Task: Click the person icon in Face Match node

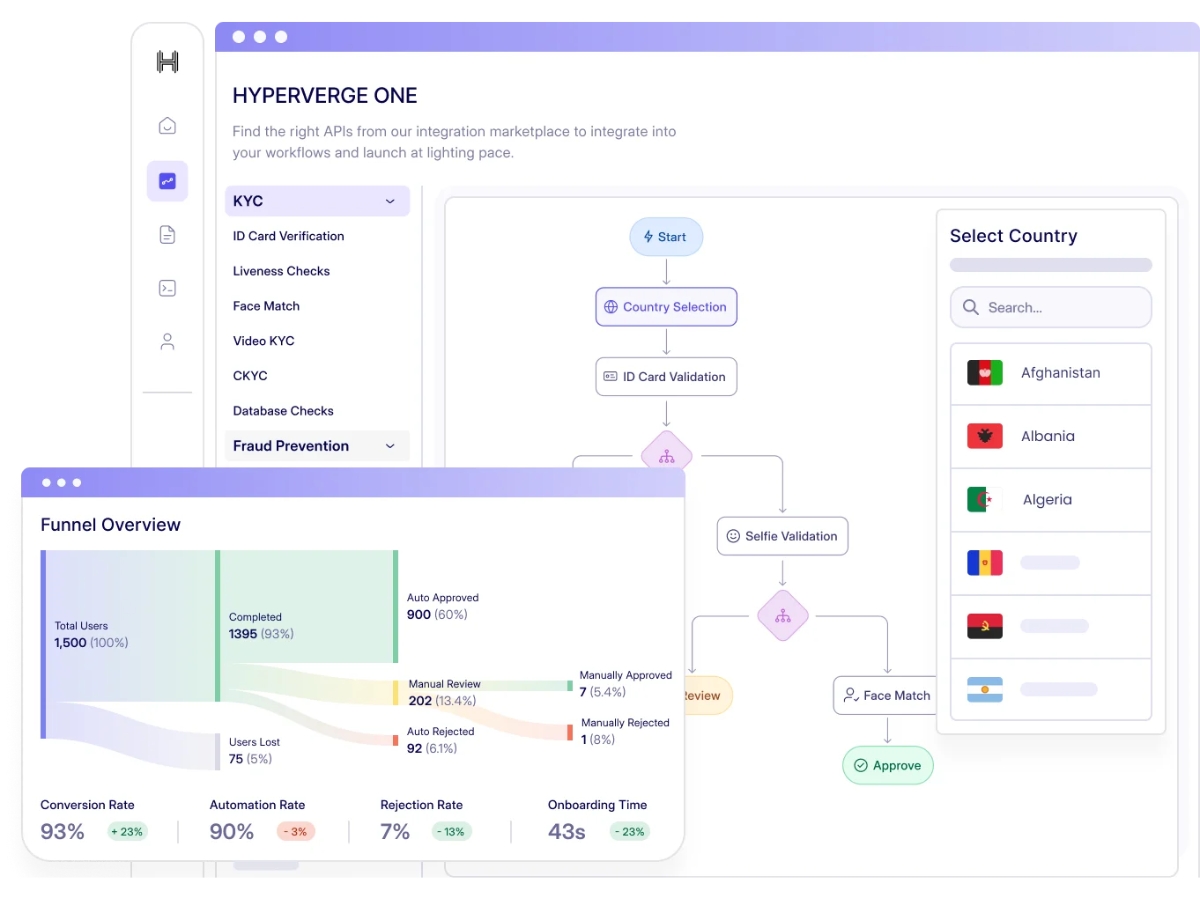Action: tap(851, 695)
